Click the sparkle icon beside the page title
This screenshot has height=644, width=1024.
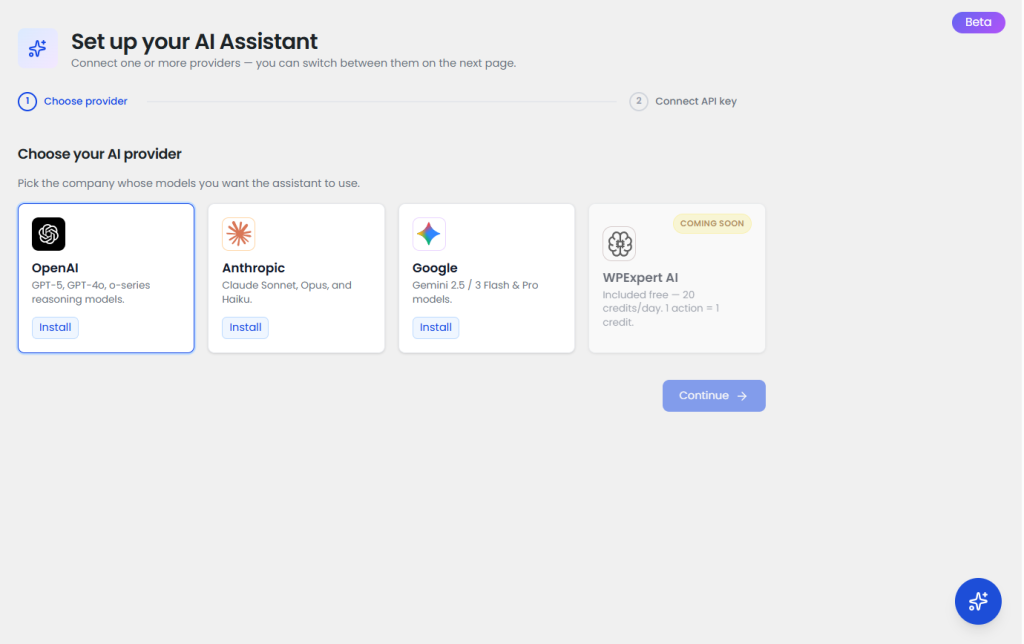[38, 48]
